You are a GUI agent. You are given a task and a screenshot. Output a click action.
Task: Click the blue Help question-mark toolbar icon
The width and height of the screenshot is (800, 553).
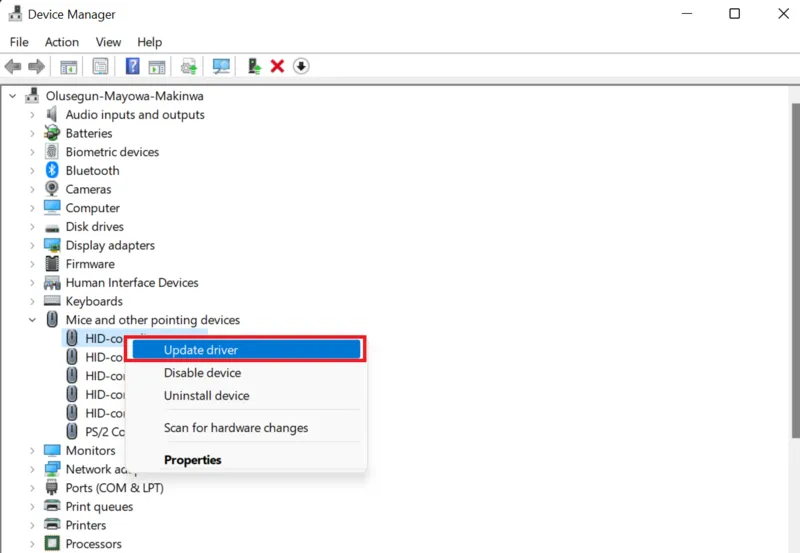point(132,66)
